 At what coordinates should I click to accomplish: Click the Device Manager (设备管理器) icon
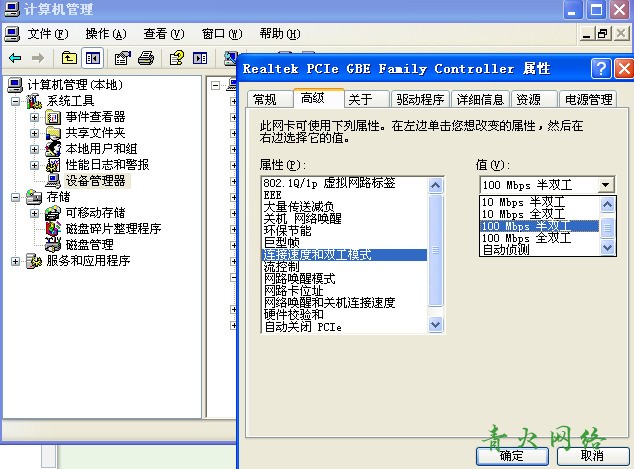coord(53,181)
